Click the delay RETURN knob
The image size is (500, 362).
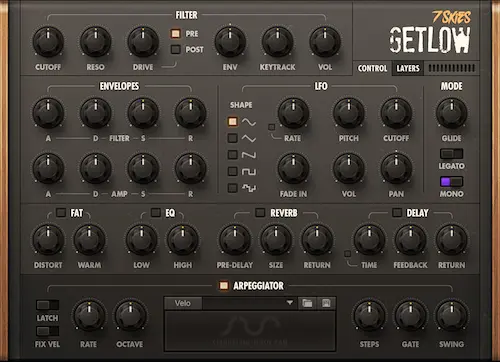click(452, 240)
